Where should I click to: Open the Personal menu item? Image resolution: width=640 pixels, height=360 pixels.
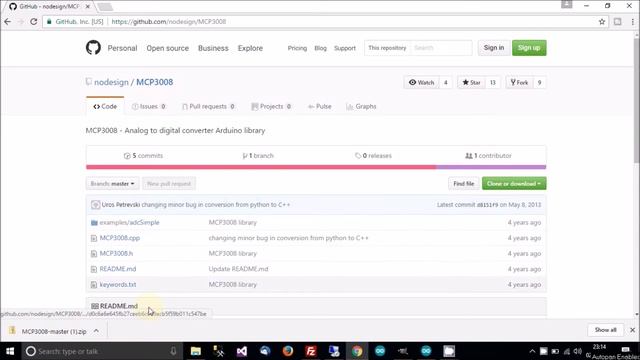pos(122,48)
